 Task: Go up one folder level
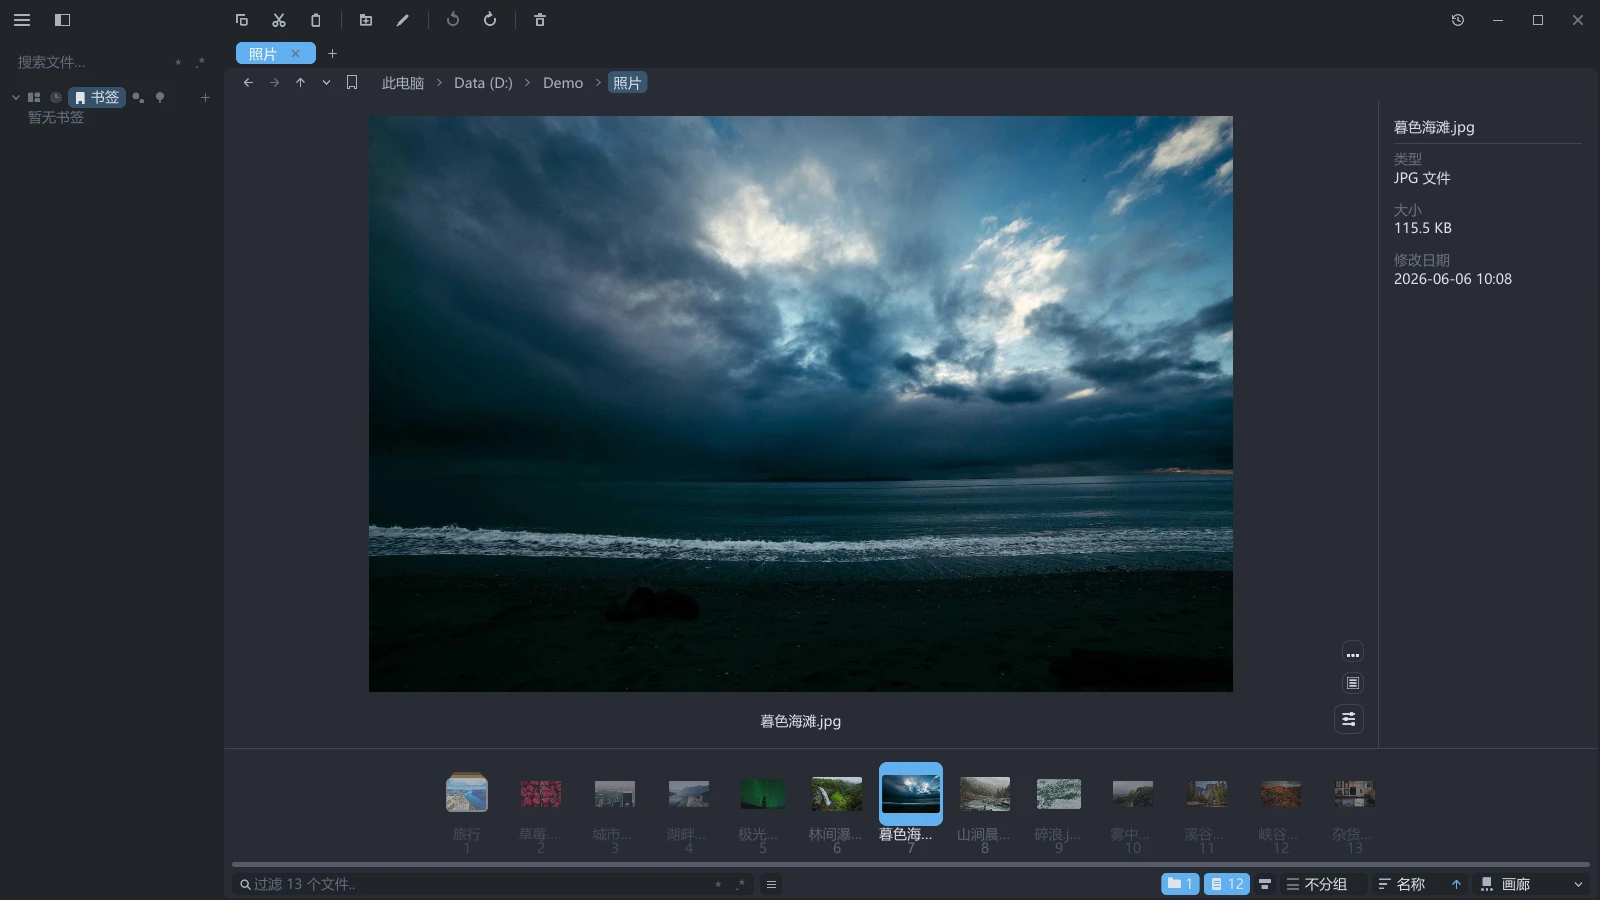click(x=300, y=83)
